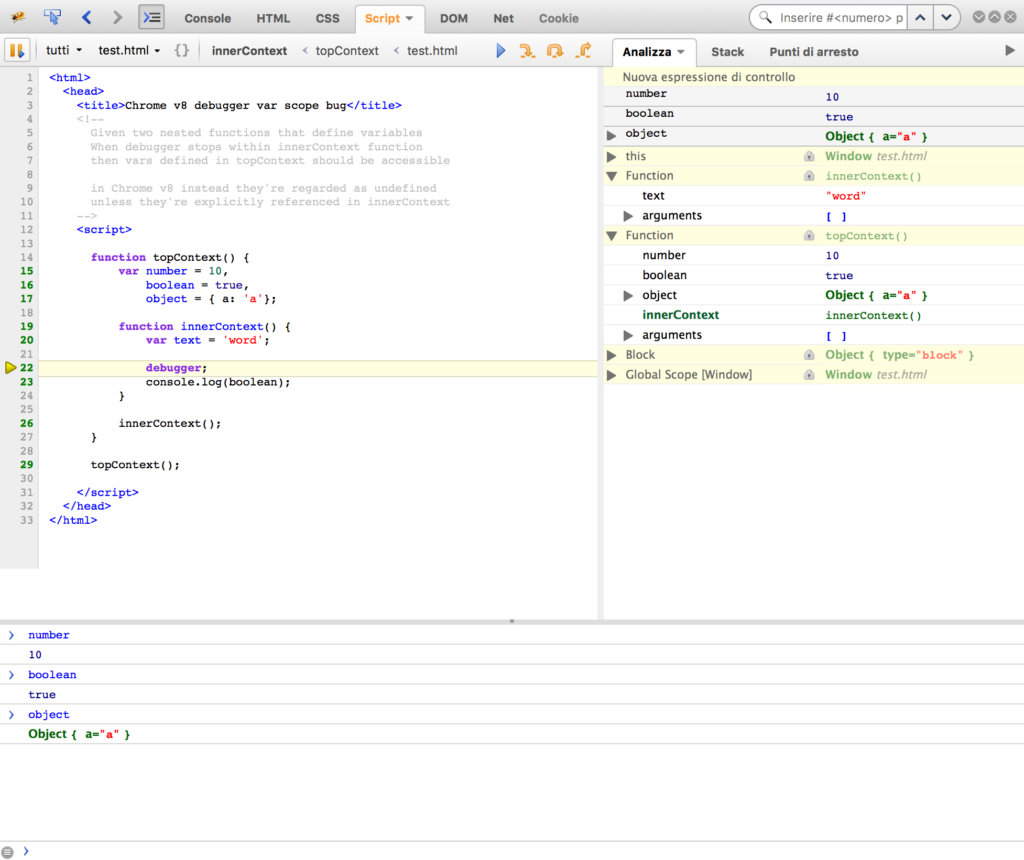Image resolution: width=1024 pixels, height=860 pixels.
Task: Click the Step Over icon
Action: tap(555, 50)
